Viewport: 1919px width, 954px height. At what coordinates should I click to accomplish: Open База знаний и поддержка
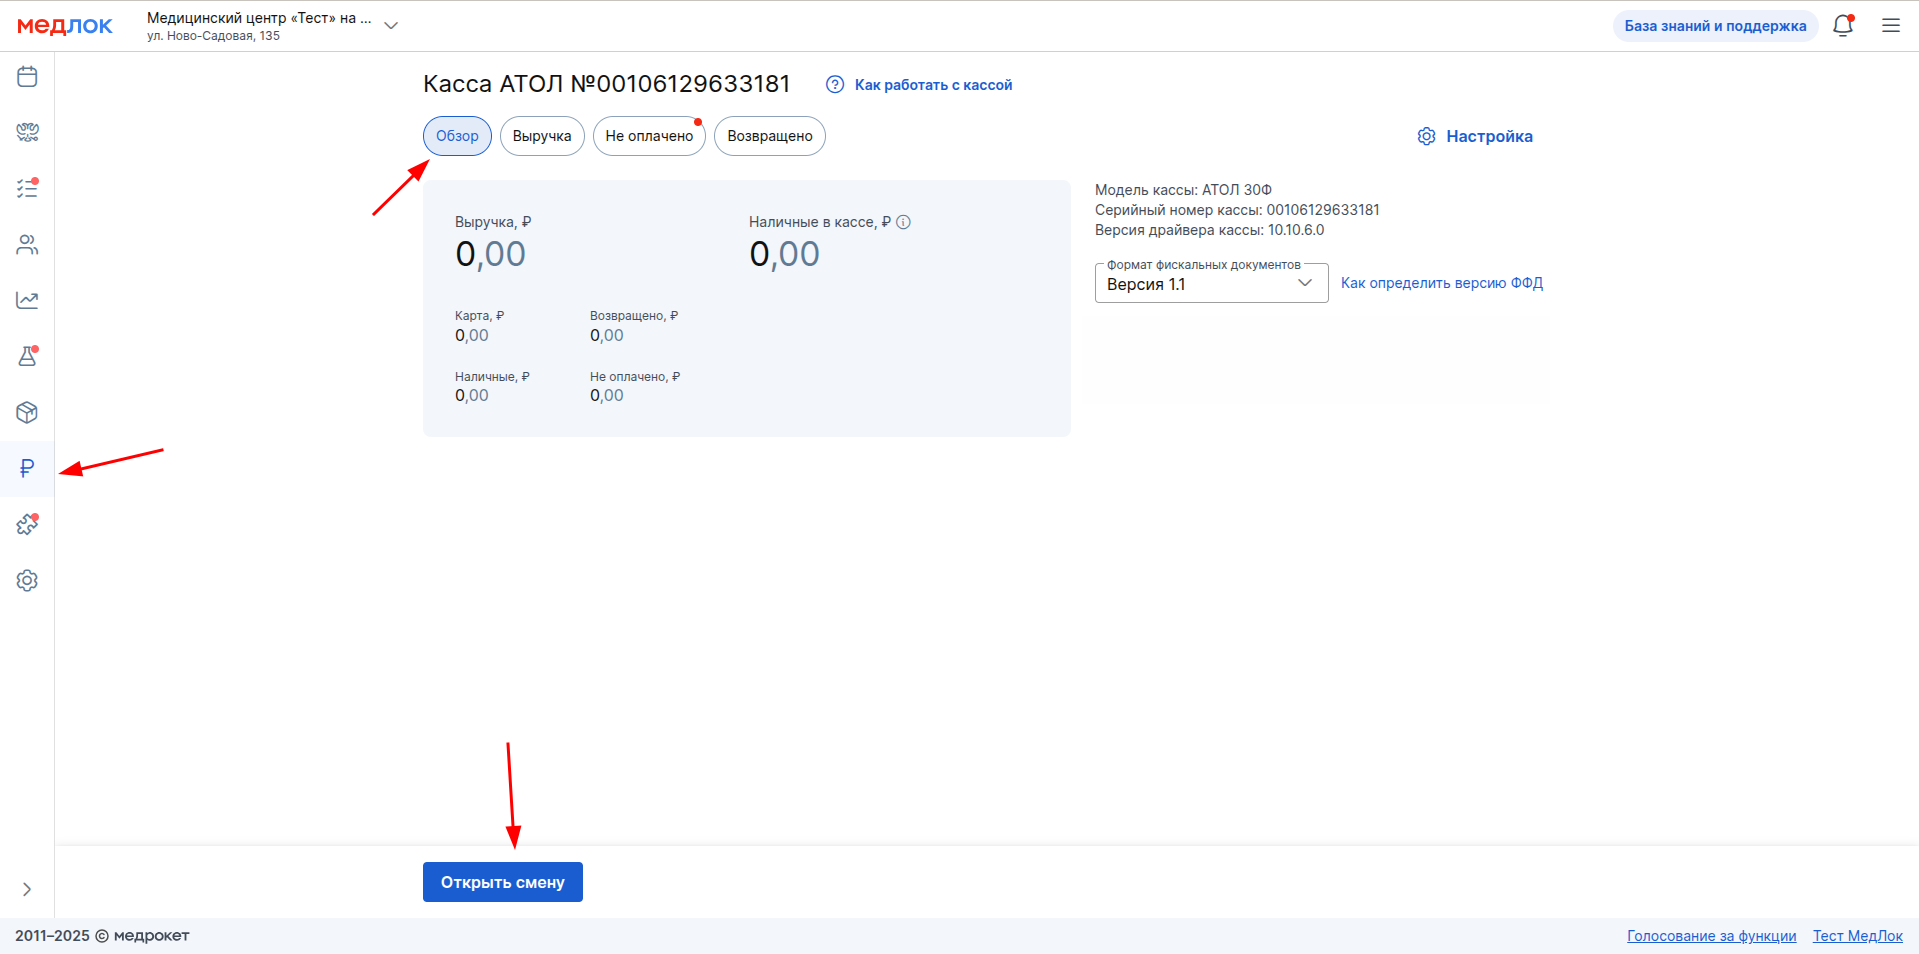(1715, 26)
